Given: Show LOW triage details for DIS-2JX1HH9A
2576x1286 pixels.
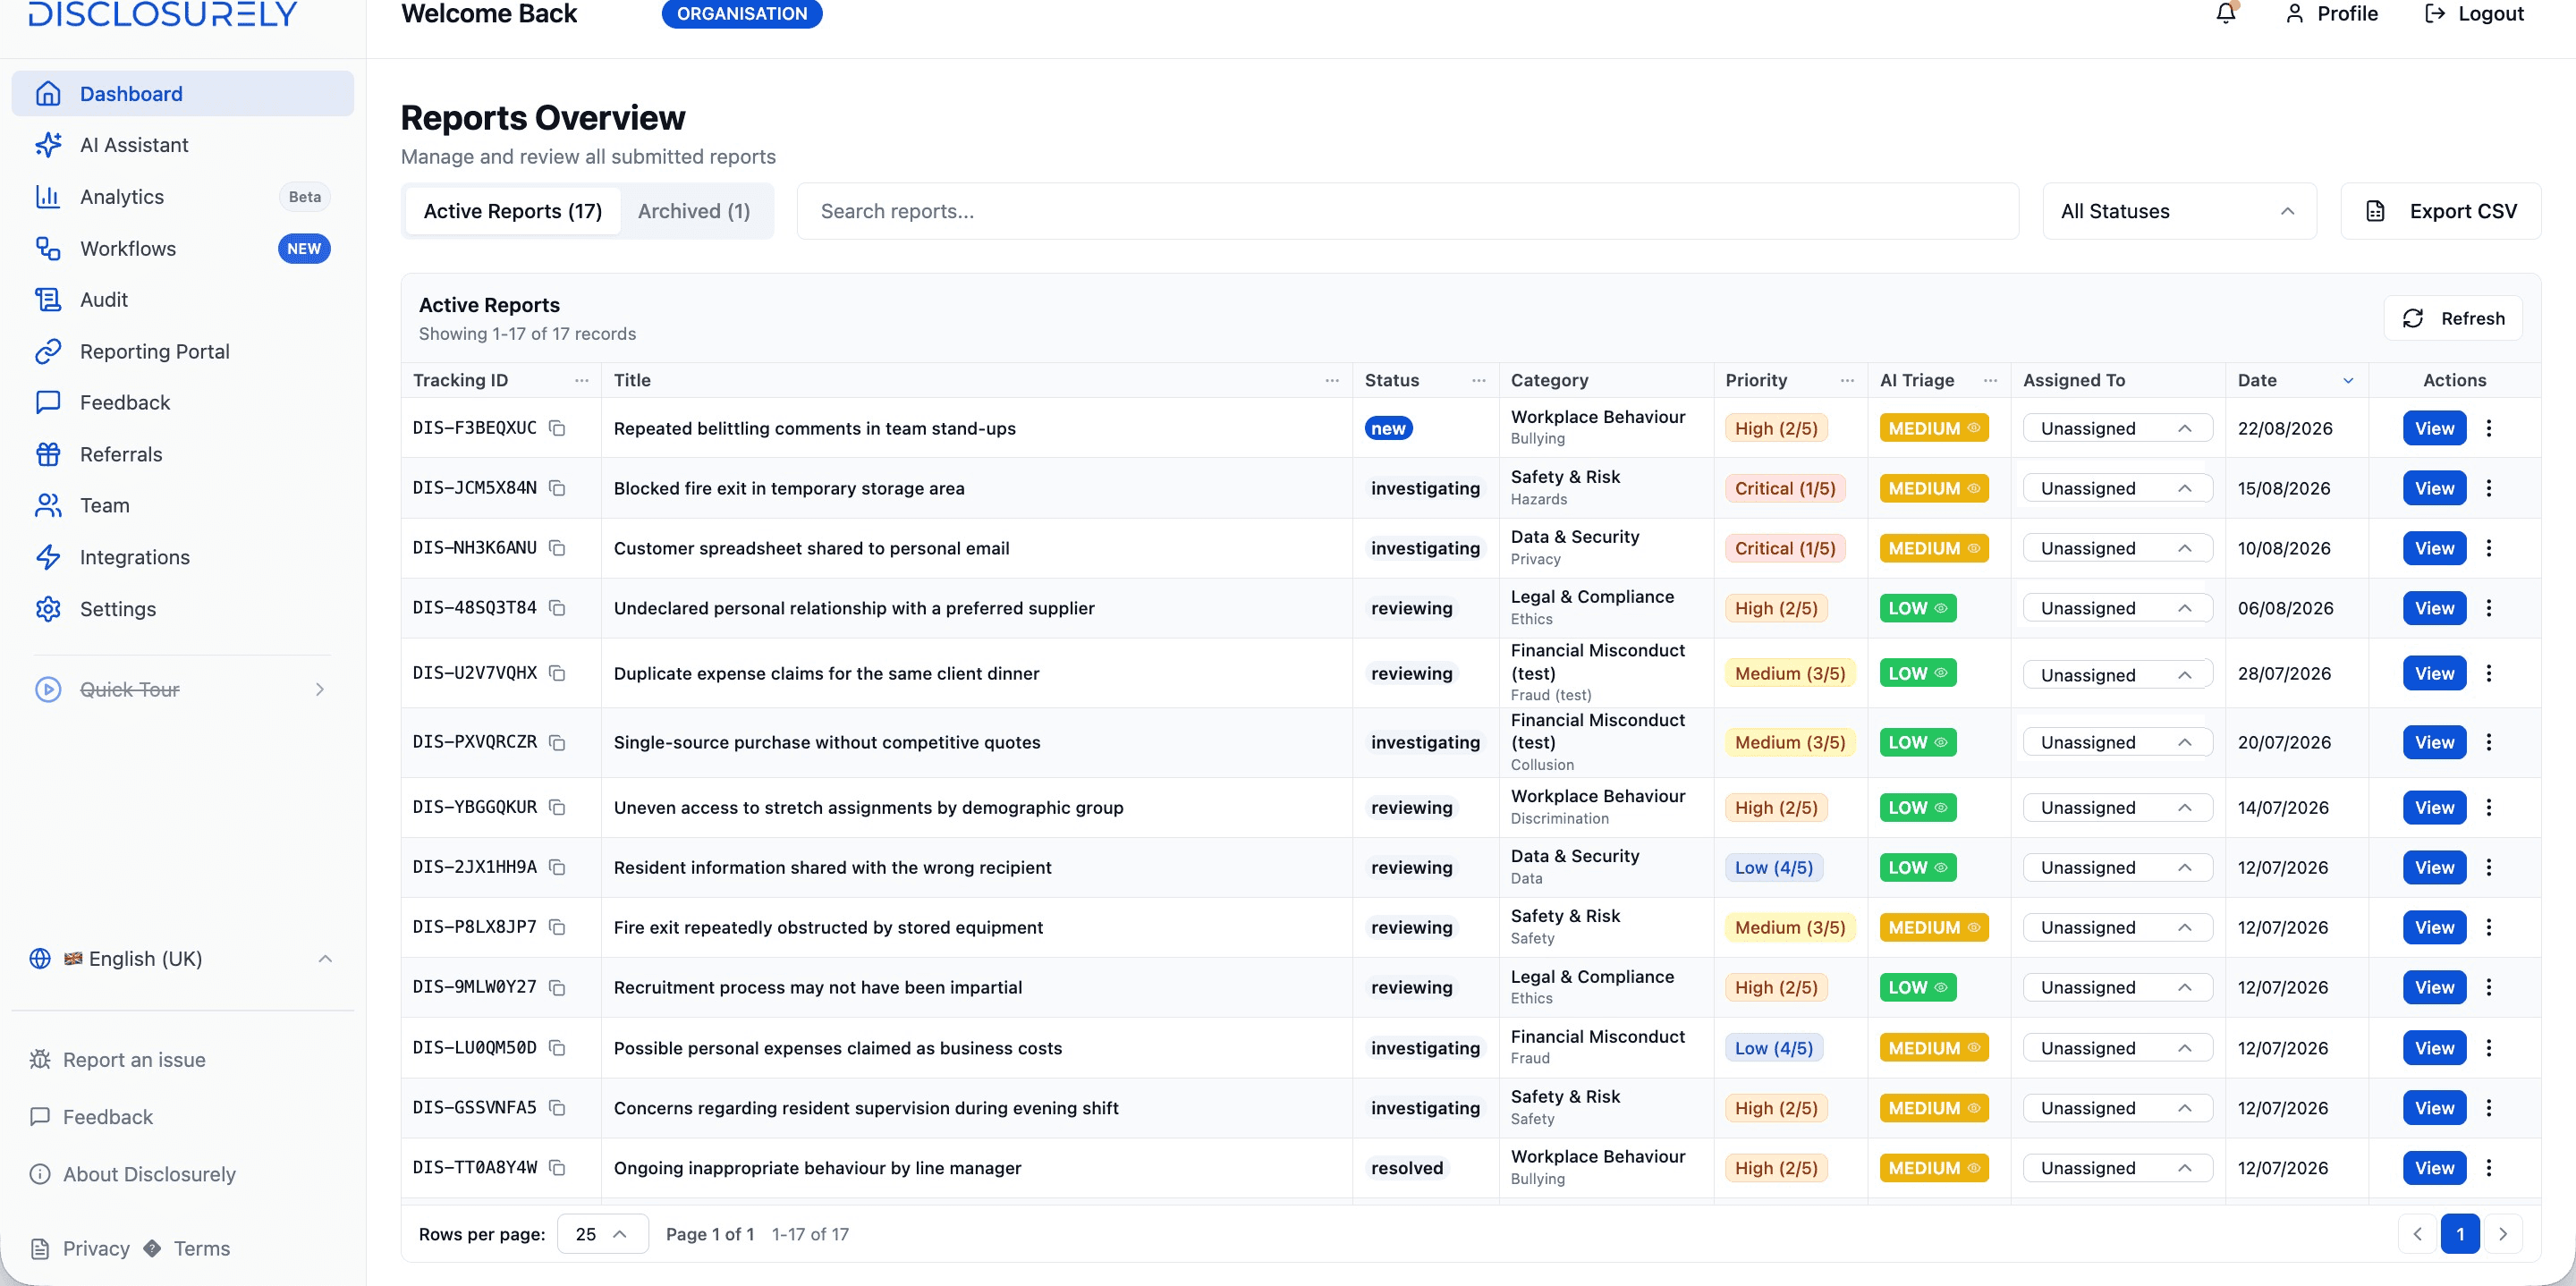Looking at the screenshot, I should [x=1917, y=868].
